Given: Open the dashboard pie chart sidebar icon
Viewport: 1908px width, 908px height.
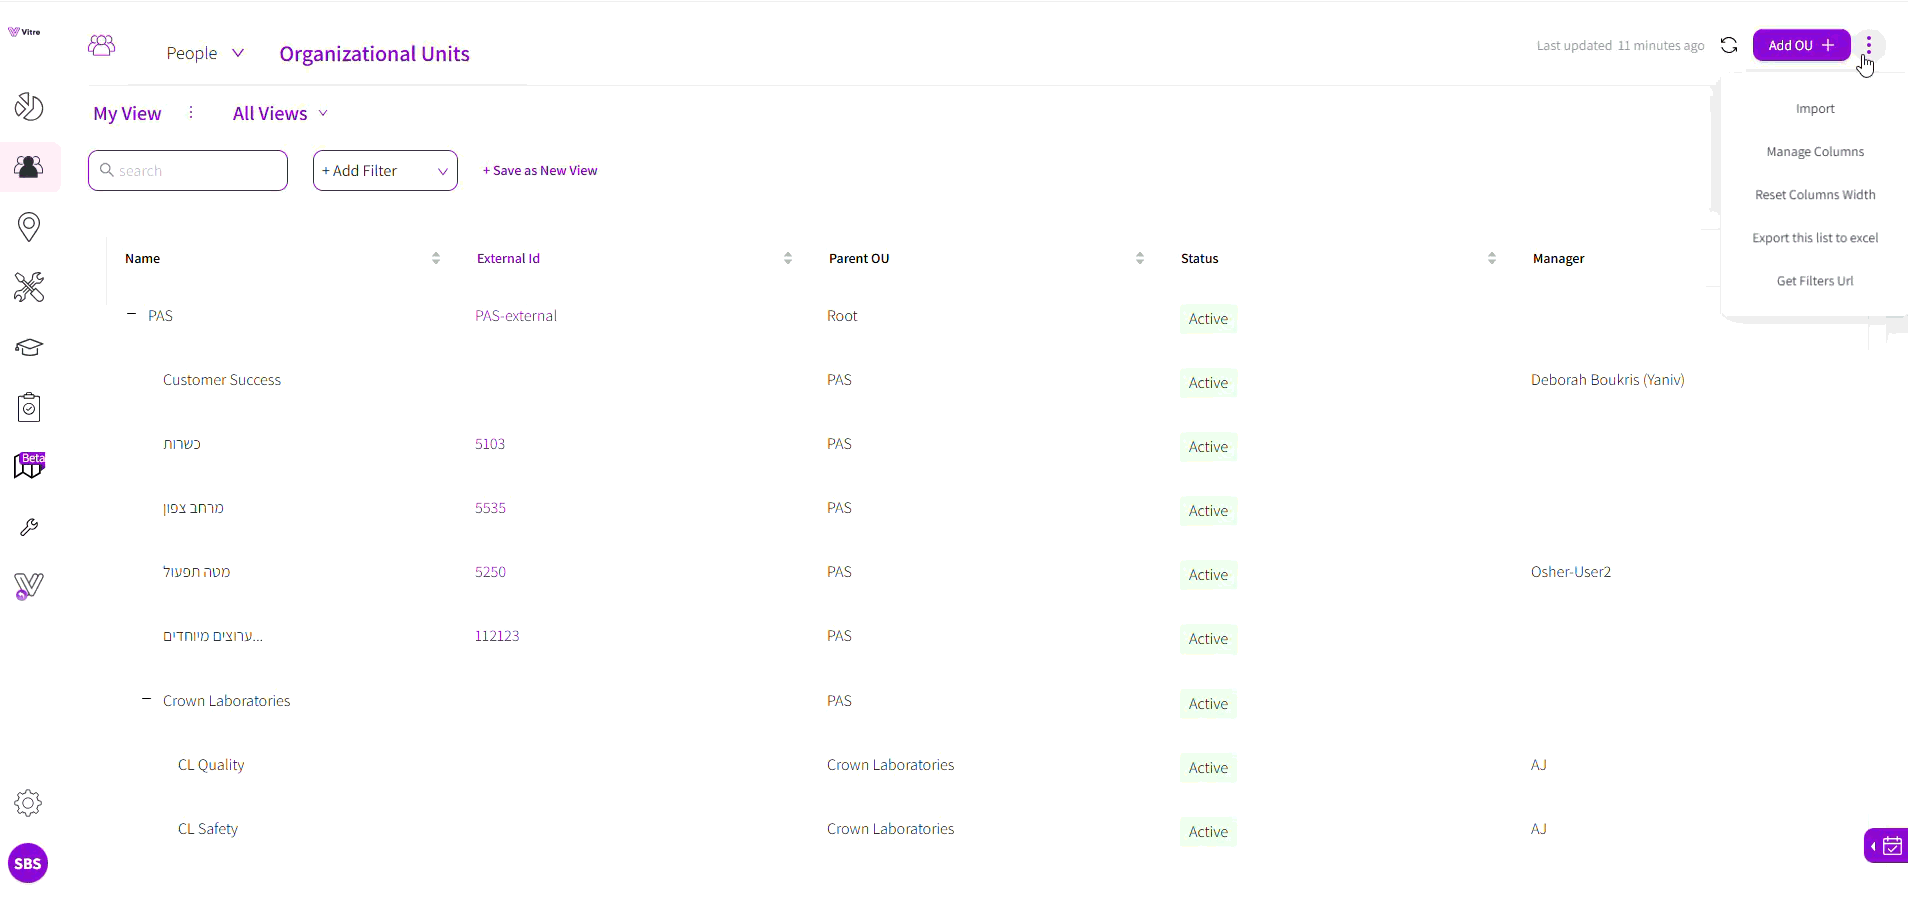Looking at the screenshot, I should 29,106.
